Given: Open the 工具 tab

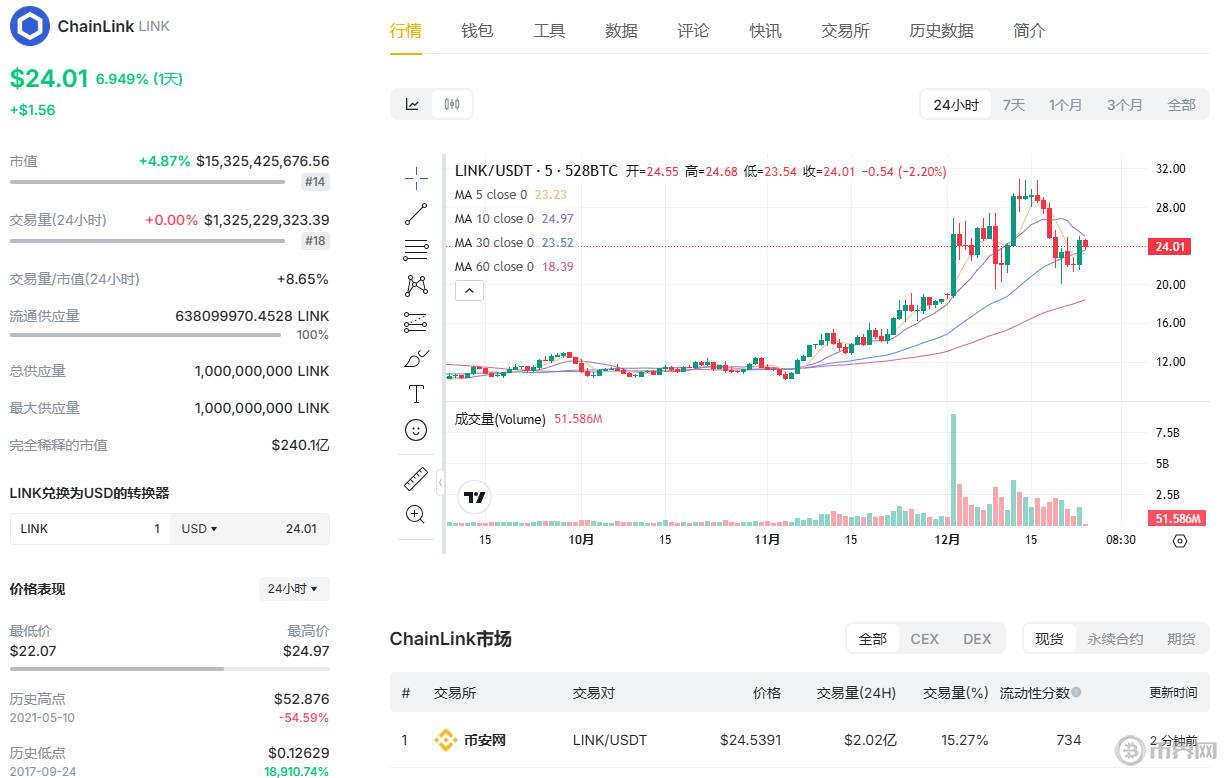Looking at the screenshot, I should coord(549,31).
